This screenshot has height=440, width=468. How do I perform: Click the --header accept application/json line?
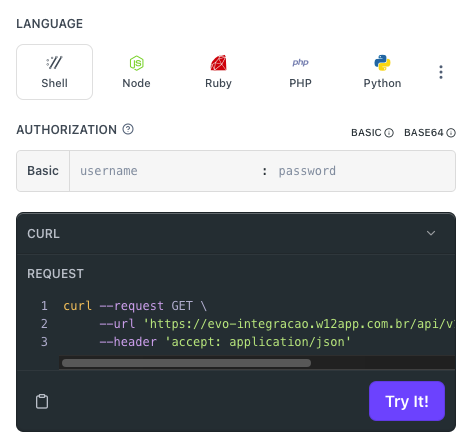[x=225, y=342]
